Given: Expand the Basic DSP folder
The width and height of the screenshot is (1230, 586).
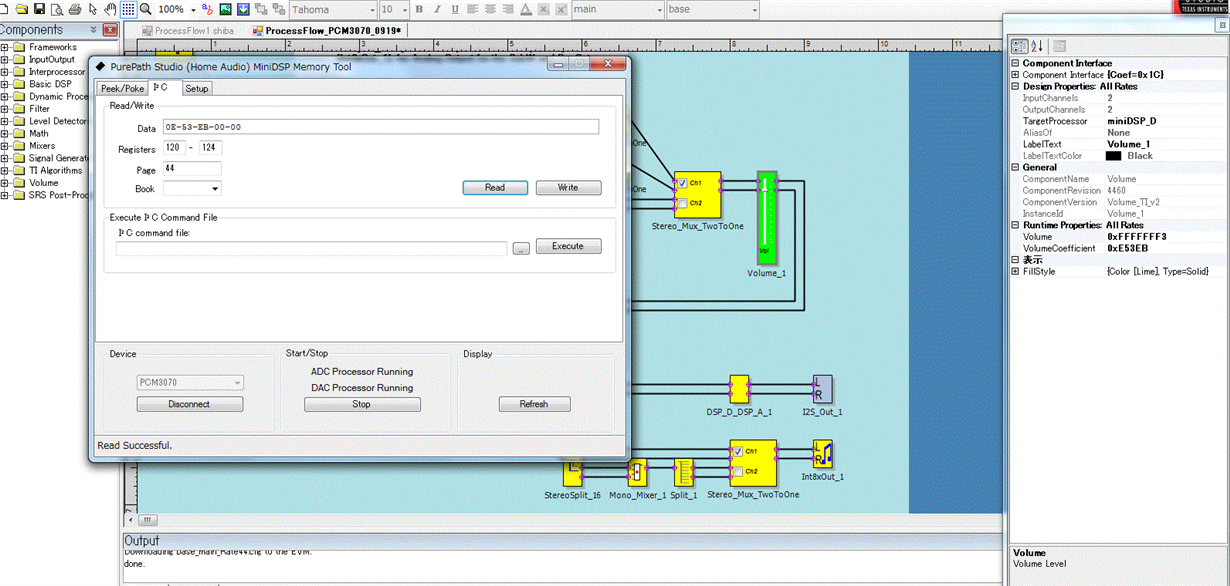Looking at the screenshot, I should coord(5,84).
